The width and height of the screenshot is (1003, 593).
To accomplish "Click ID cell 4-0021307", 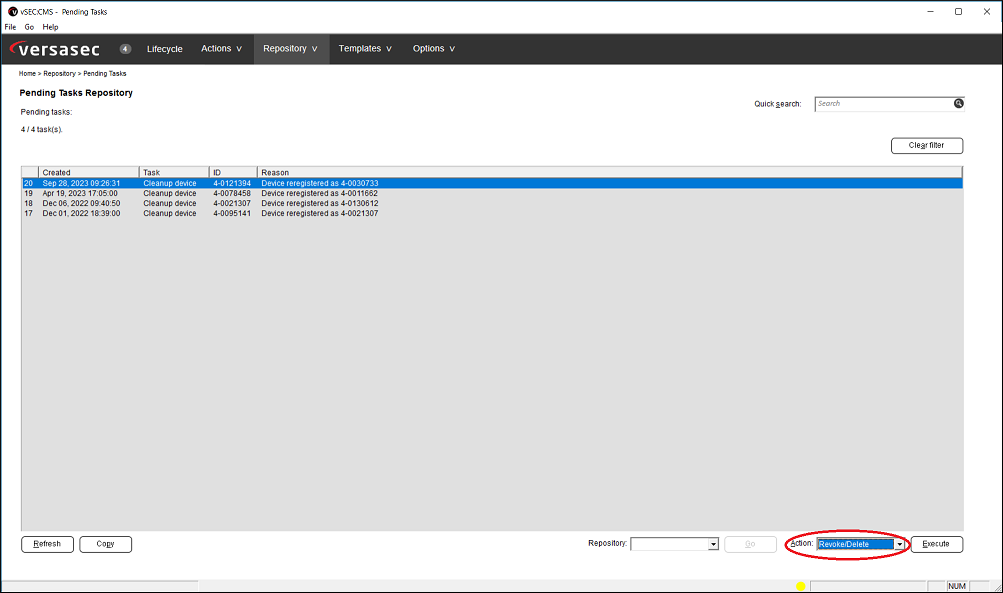I will 232,203.
